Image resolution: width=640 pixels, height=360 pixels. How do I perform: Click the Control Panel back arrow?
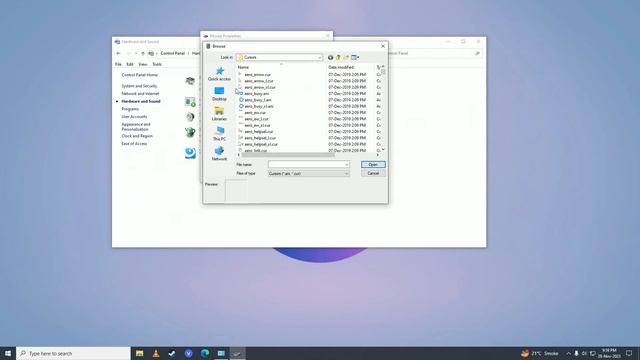coord(118,53)
